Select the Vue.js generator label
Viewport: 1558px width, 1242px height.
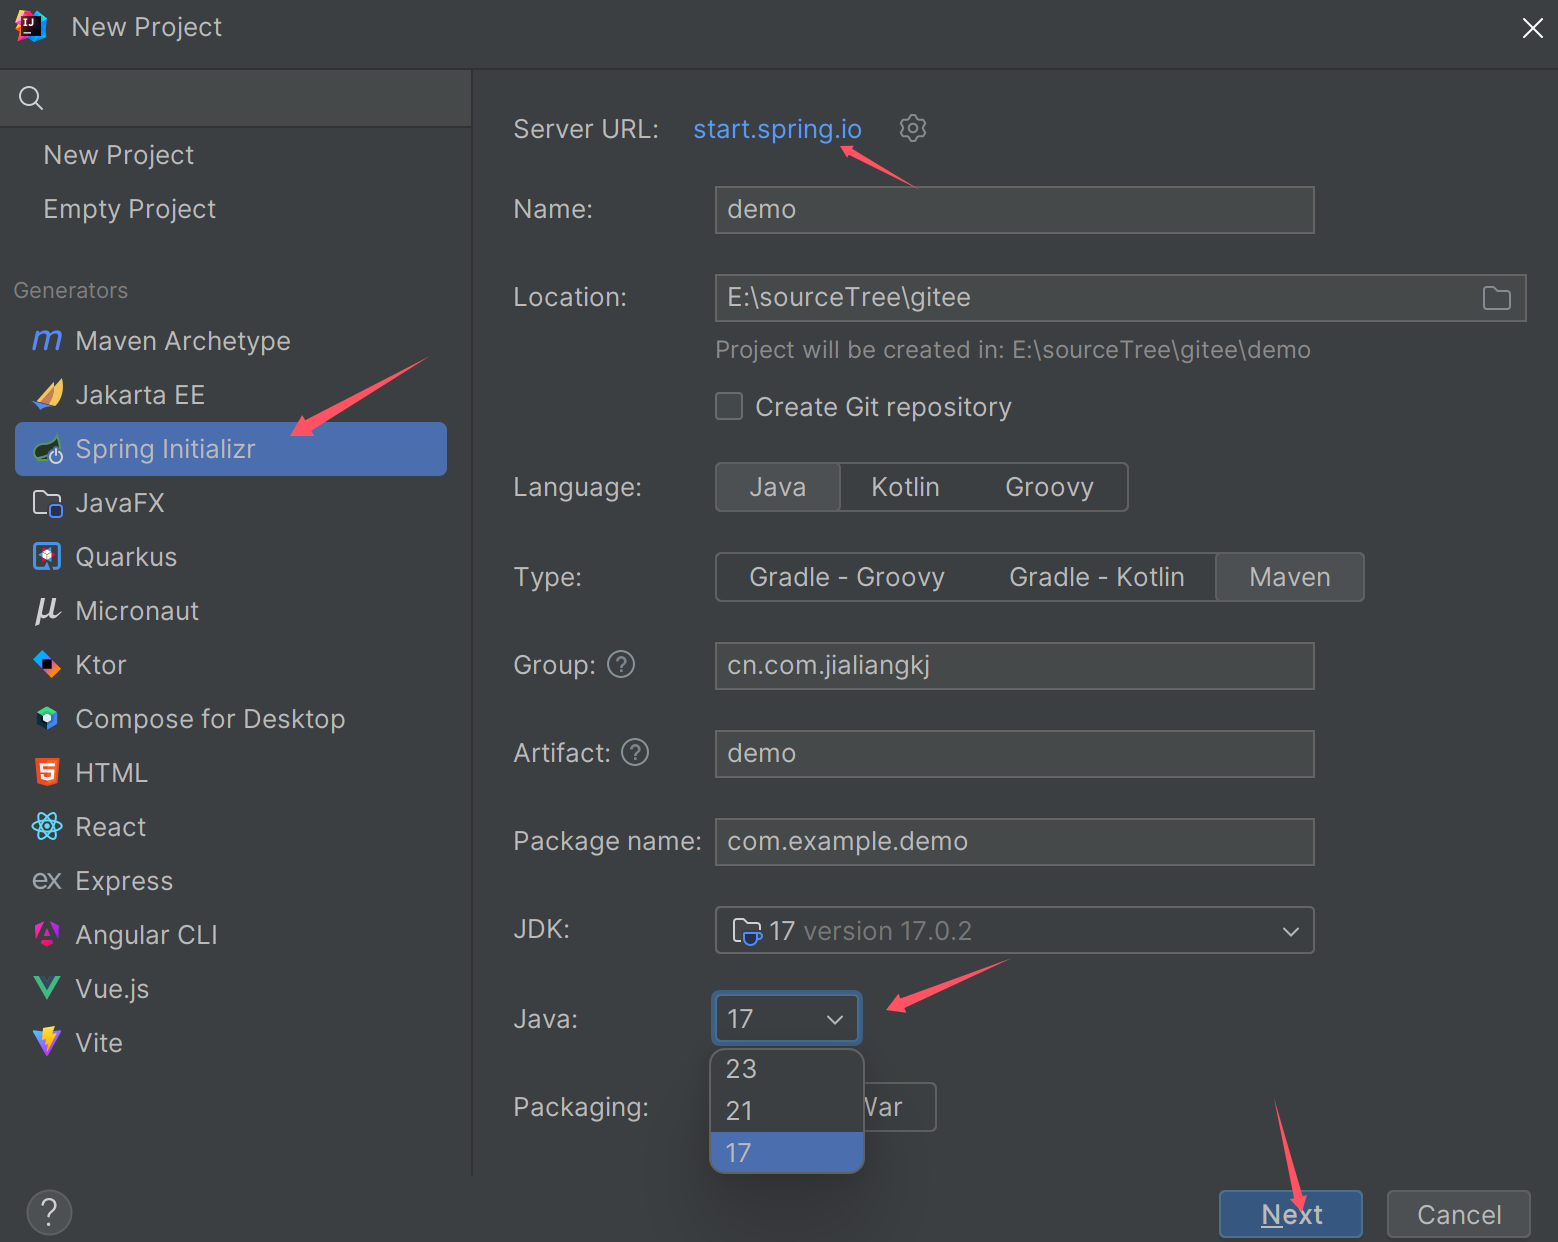(112, 989)
